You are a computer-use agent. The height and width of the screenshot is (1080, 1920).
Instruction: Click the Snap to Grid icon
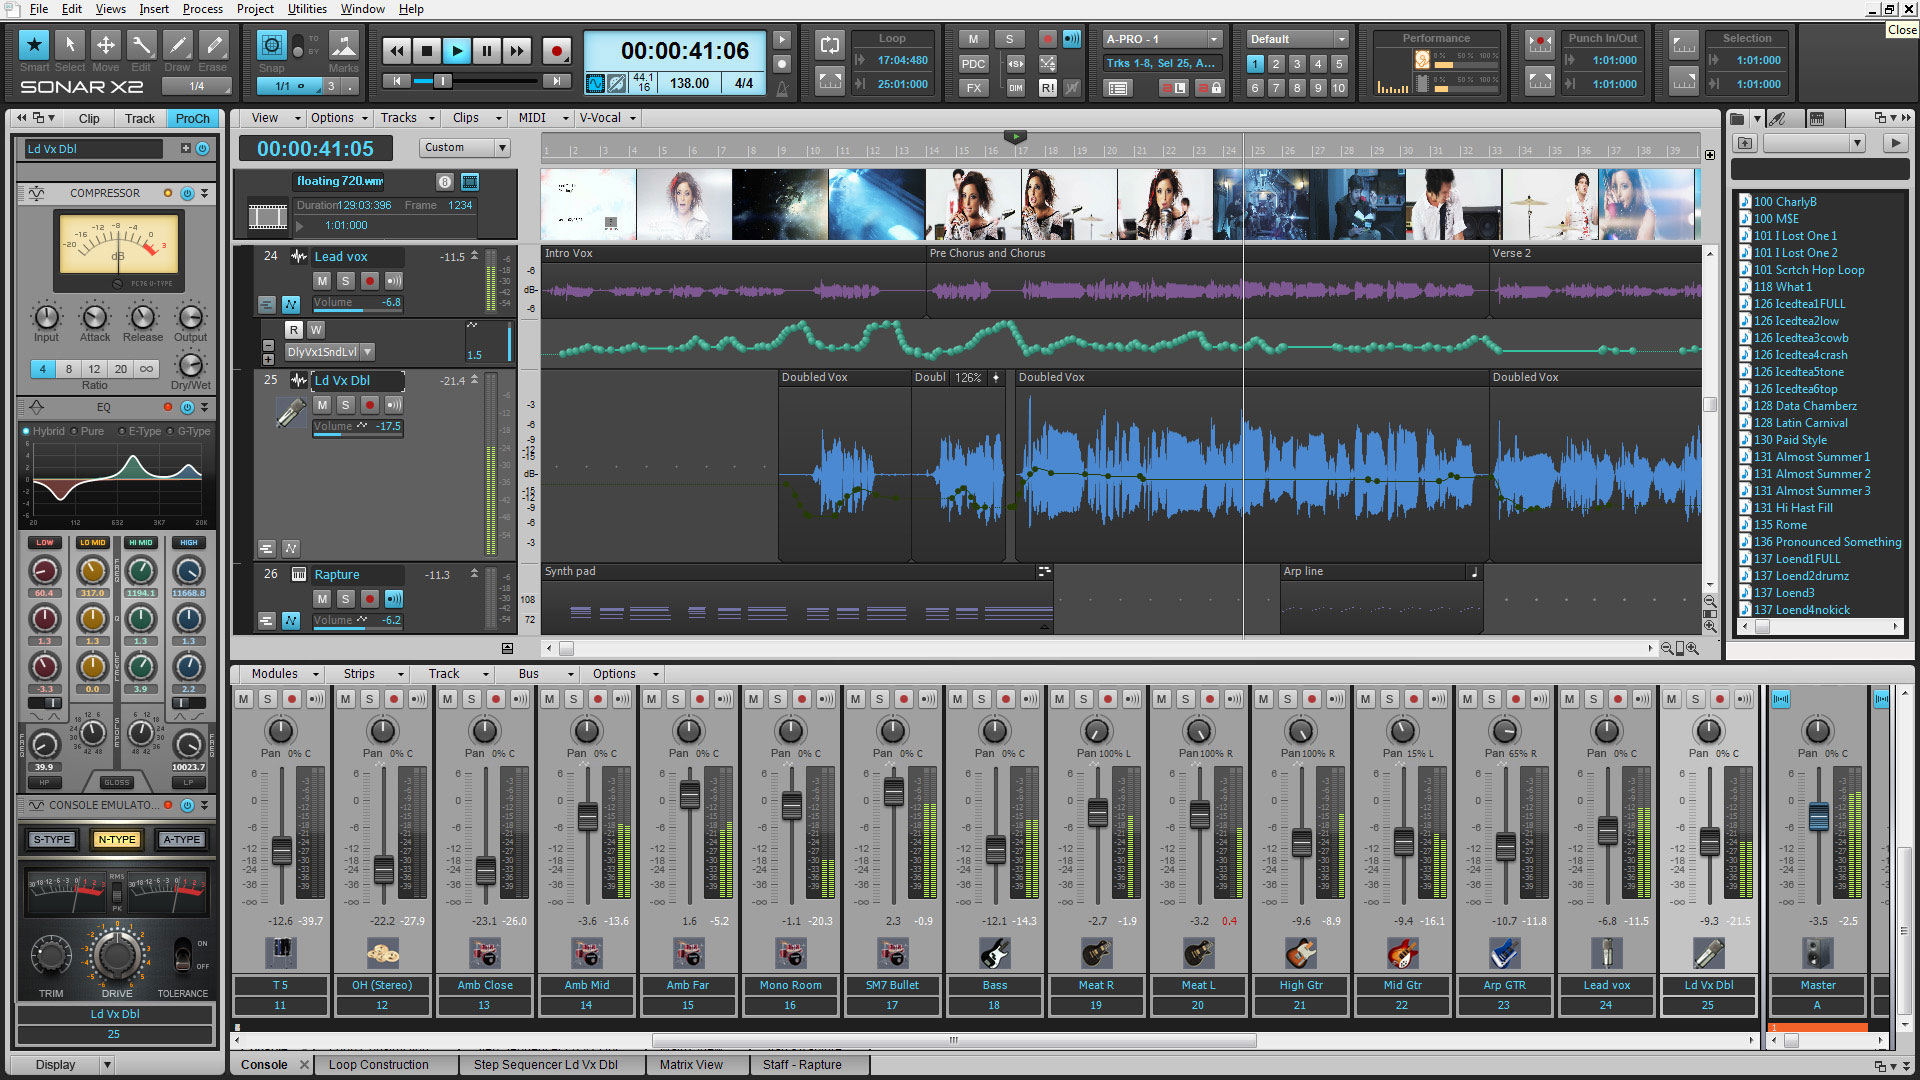[270, 47]
